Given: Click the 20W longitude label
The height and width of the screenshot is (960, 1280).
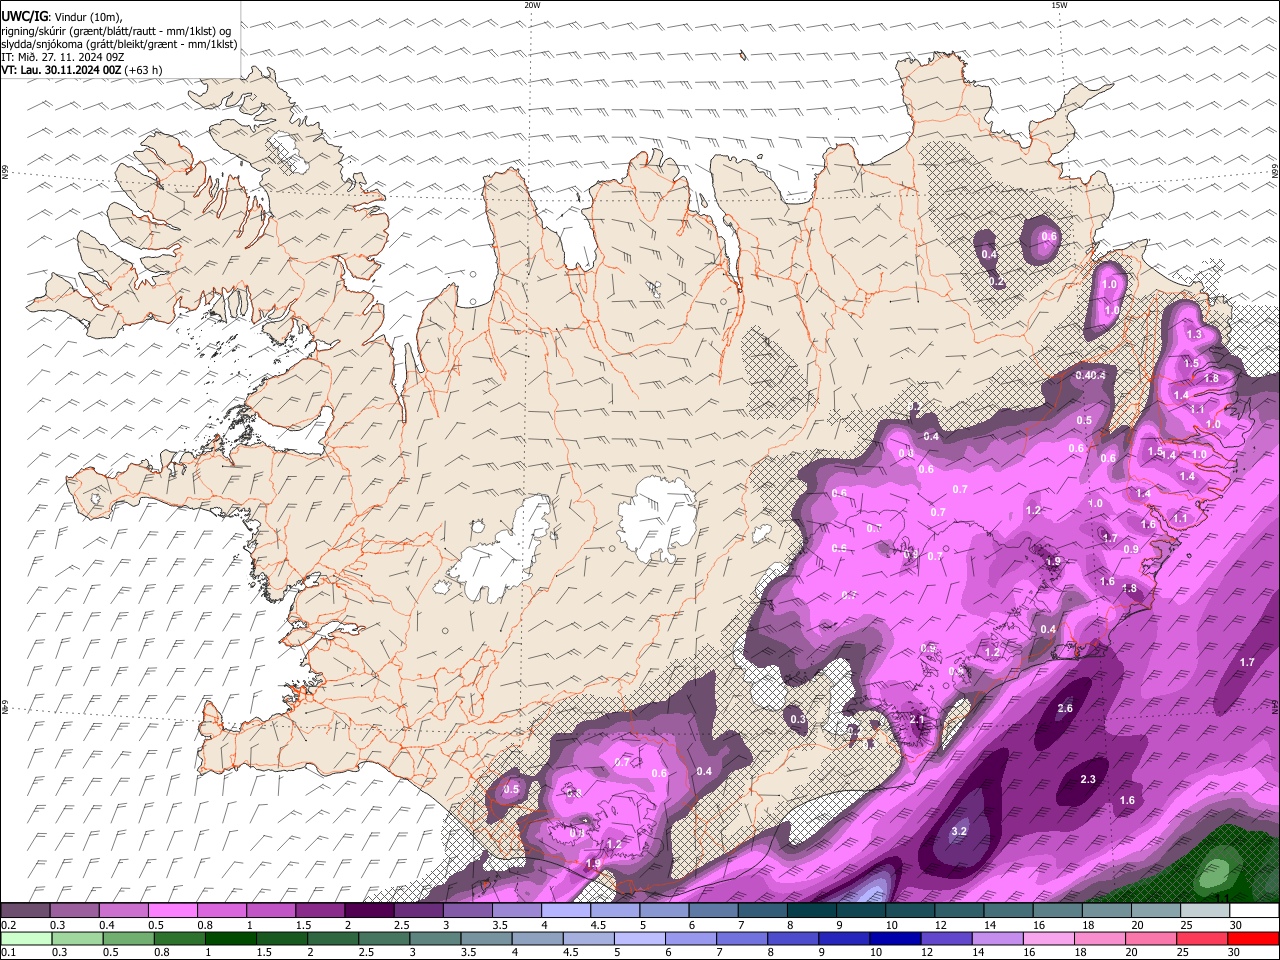Looking at the screenshot, I should pos(532,5).
